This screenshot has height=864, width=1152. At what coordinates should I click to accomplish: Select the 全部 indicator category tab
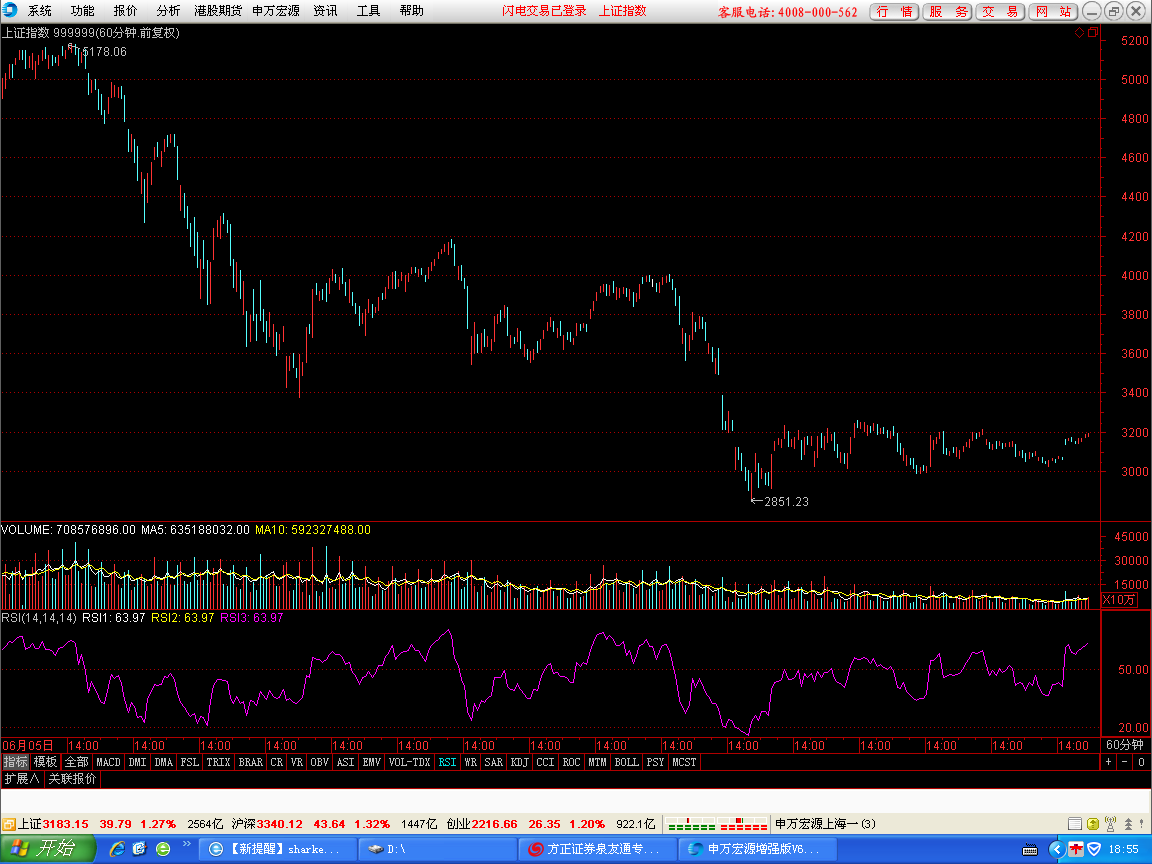[76, 762]
